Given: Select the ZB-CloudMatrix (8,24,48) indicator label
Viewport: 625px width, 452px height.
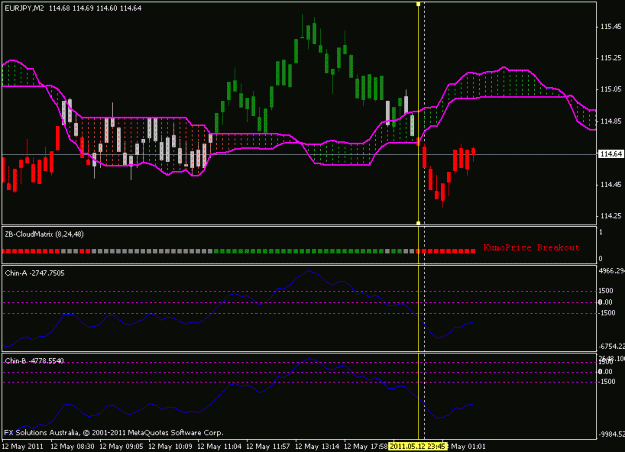Looking at the screenshot, I should 44,234.
